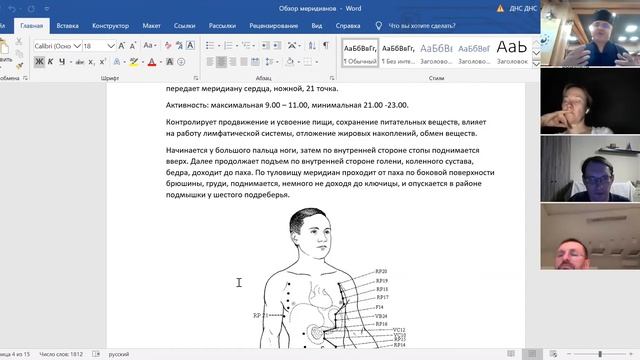Image resolution: width=640 pixels, height=360 pixels.
Task: Align text left
Action: [210, 62]
